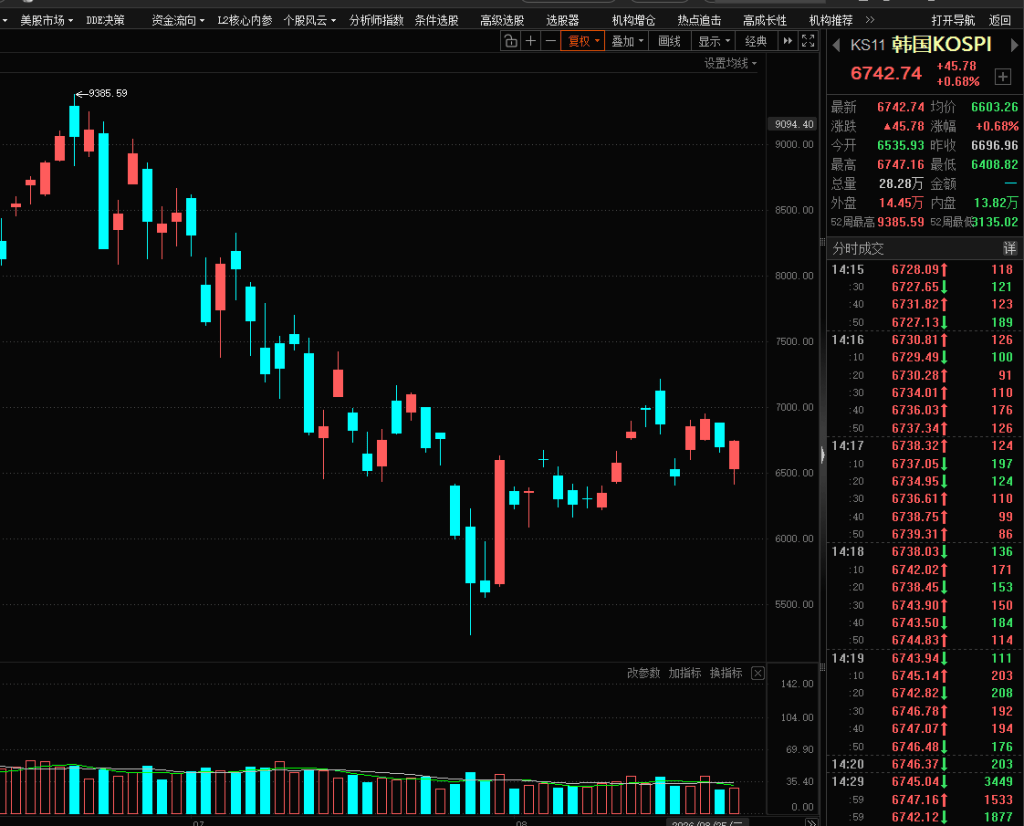Click the last trade row 6742.12

(x=922, y=816)
